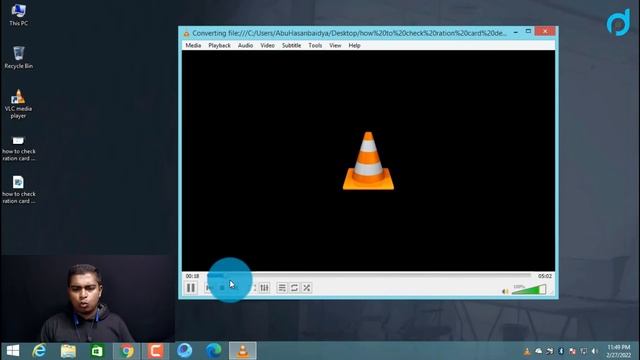Mute audio via speaker icon
Image resolution: width=640 pixels, height=360 pixels.
pos(505,291)
